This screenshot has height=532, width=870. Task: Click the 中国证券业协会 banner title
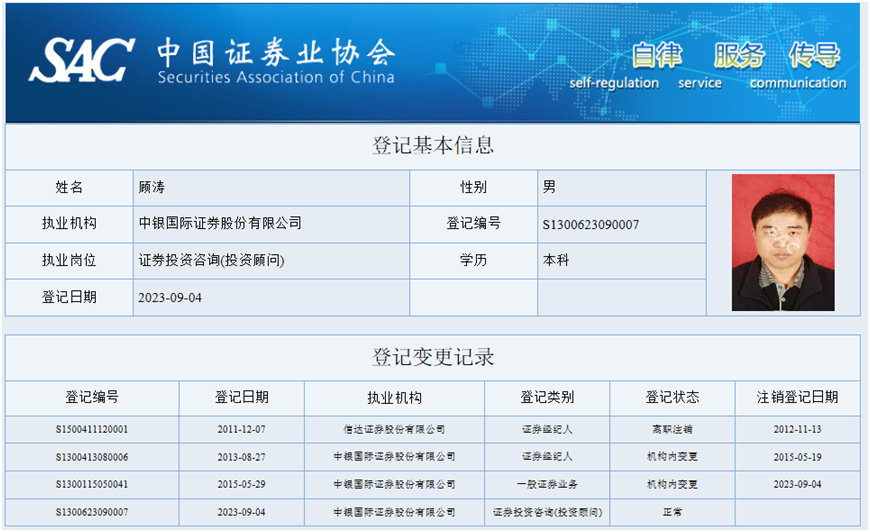(x=276, y=53)
